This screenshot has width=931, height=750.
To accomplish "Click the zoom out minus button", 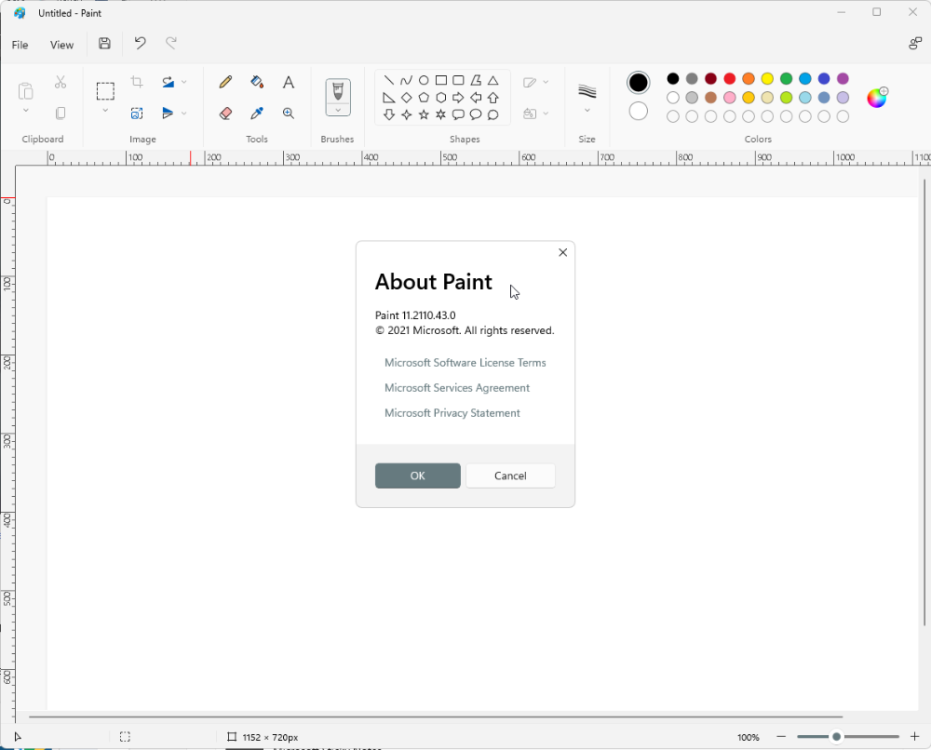I will (x=781, y=737).
